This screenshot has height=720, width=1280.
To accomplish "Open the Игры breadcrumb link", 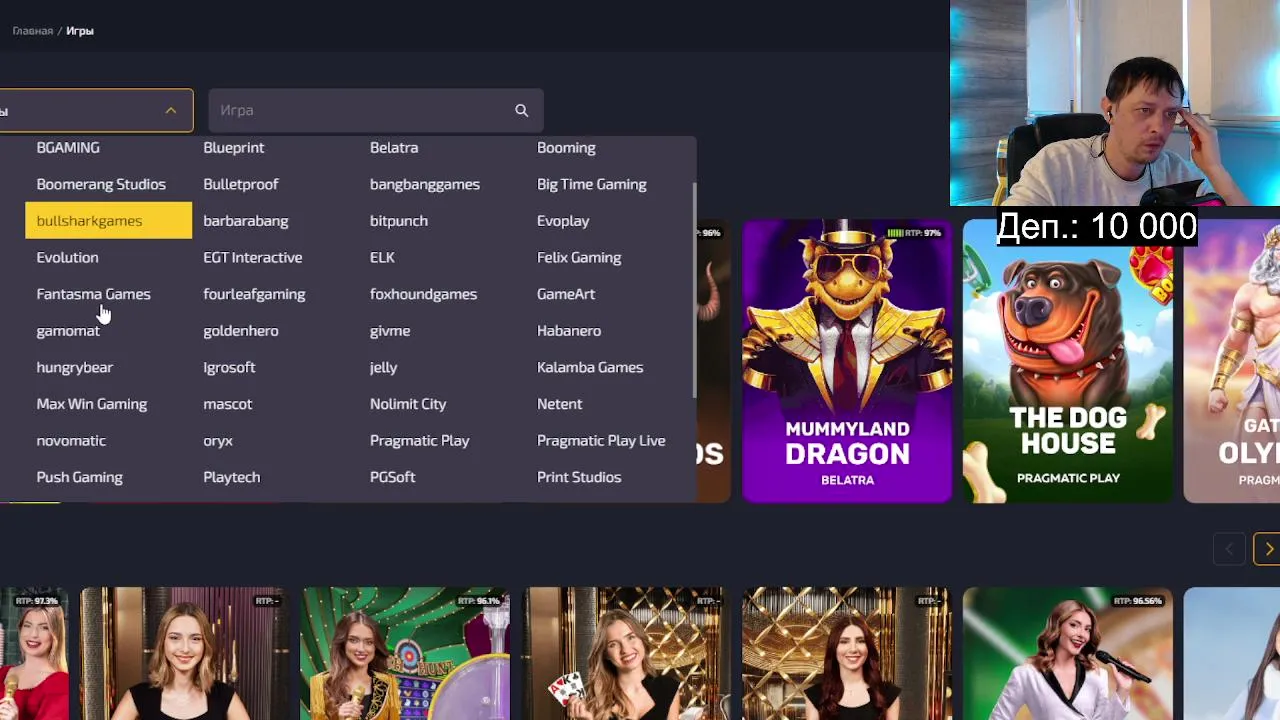I will click(x=80, y=31).
